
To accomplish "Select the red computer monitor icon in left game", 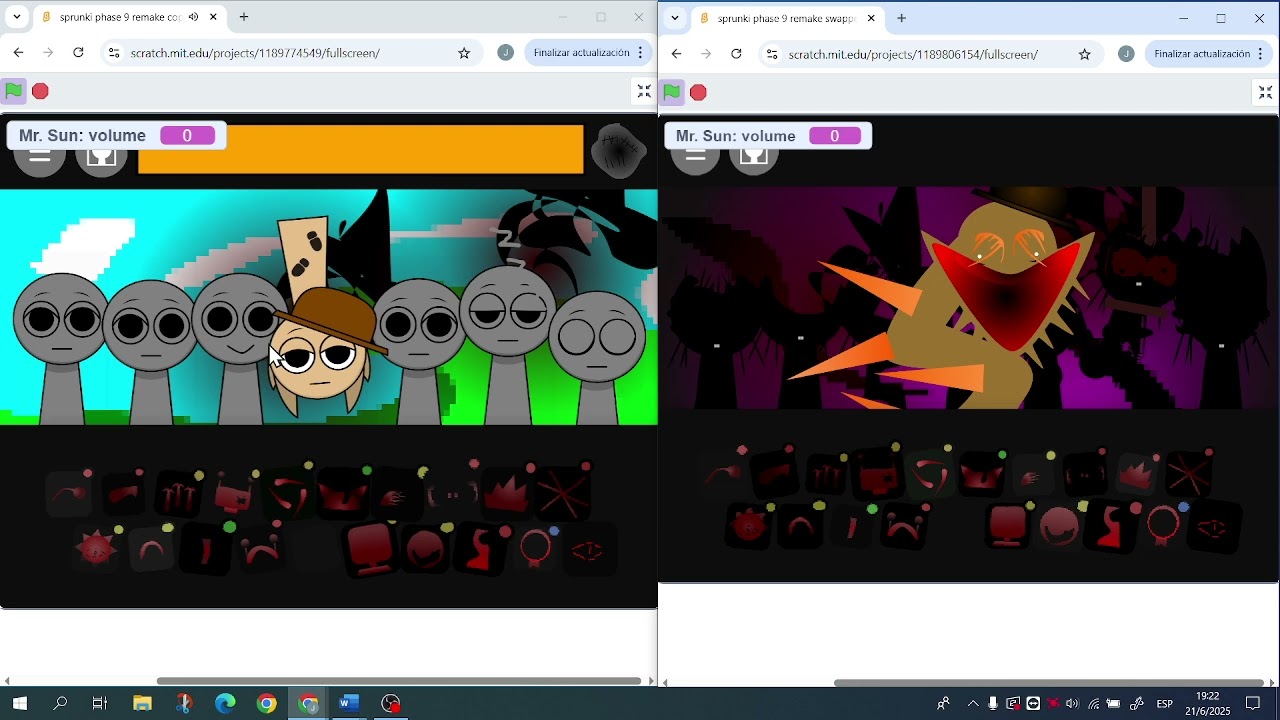I will coord(370,549).
